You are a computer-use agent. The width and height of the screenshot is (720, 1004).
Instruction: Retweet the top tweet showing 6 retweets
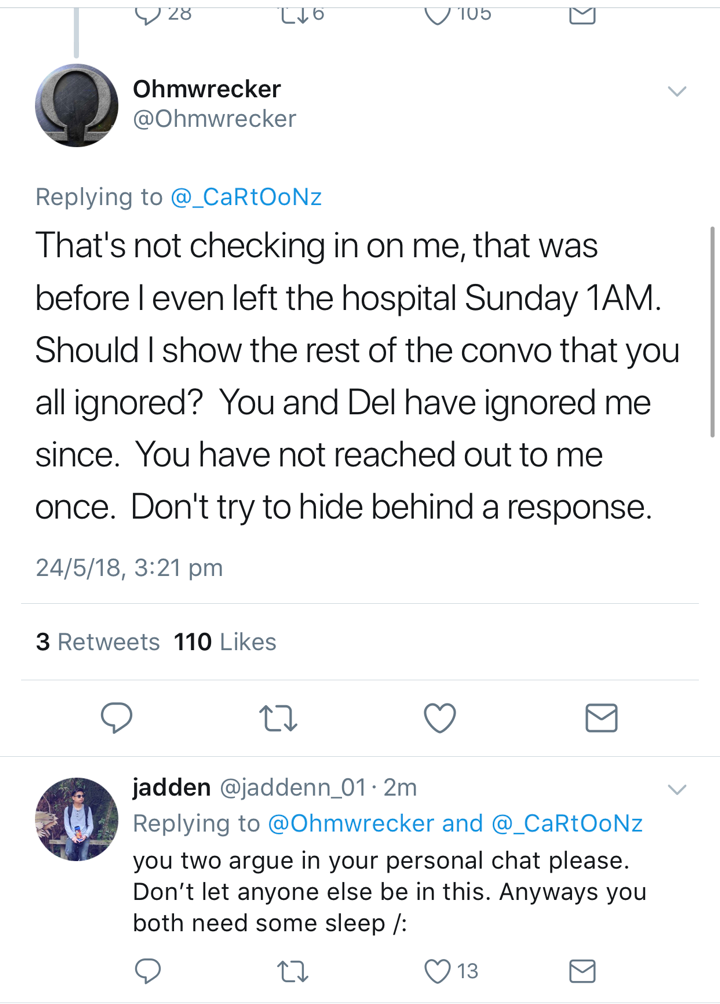[x=302, y=13]
